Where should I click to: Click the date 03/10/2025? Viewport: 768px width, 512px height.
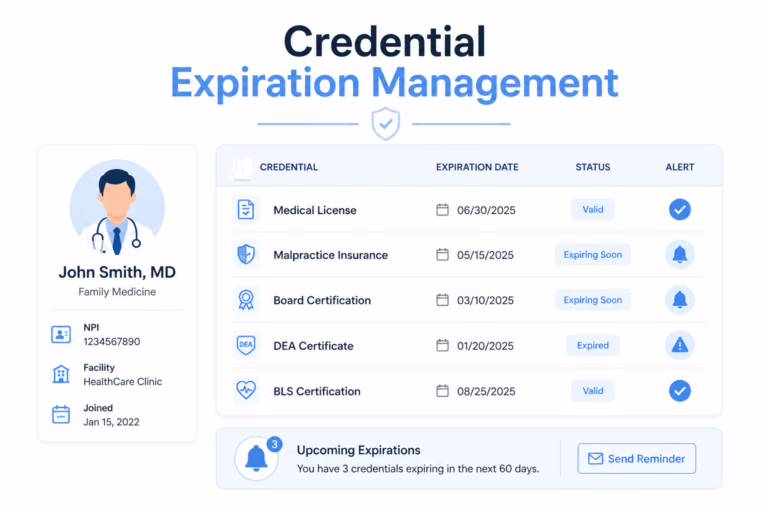click(x=485, y=300)
